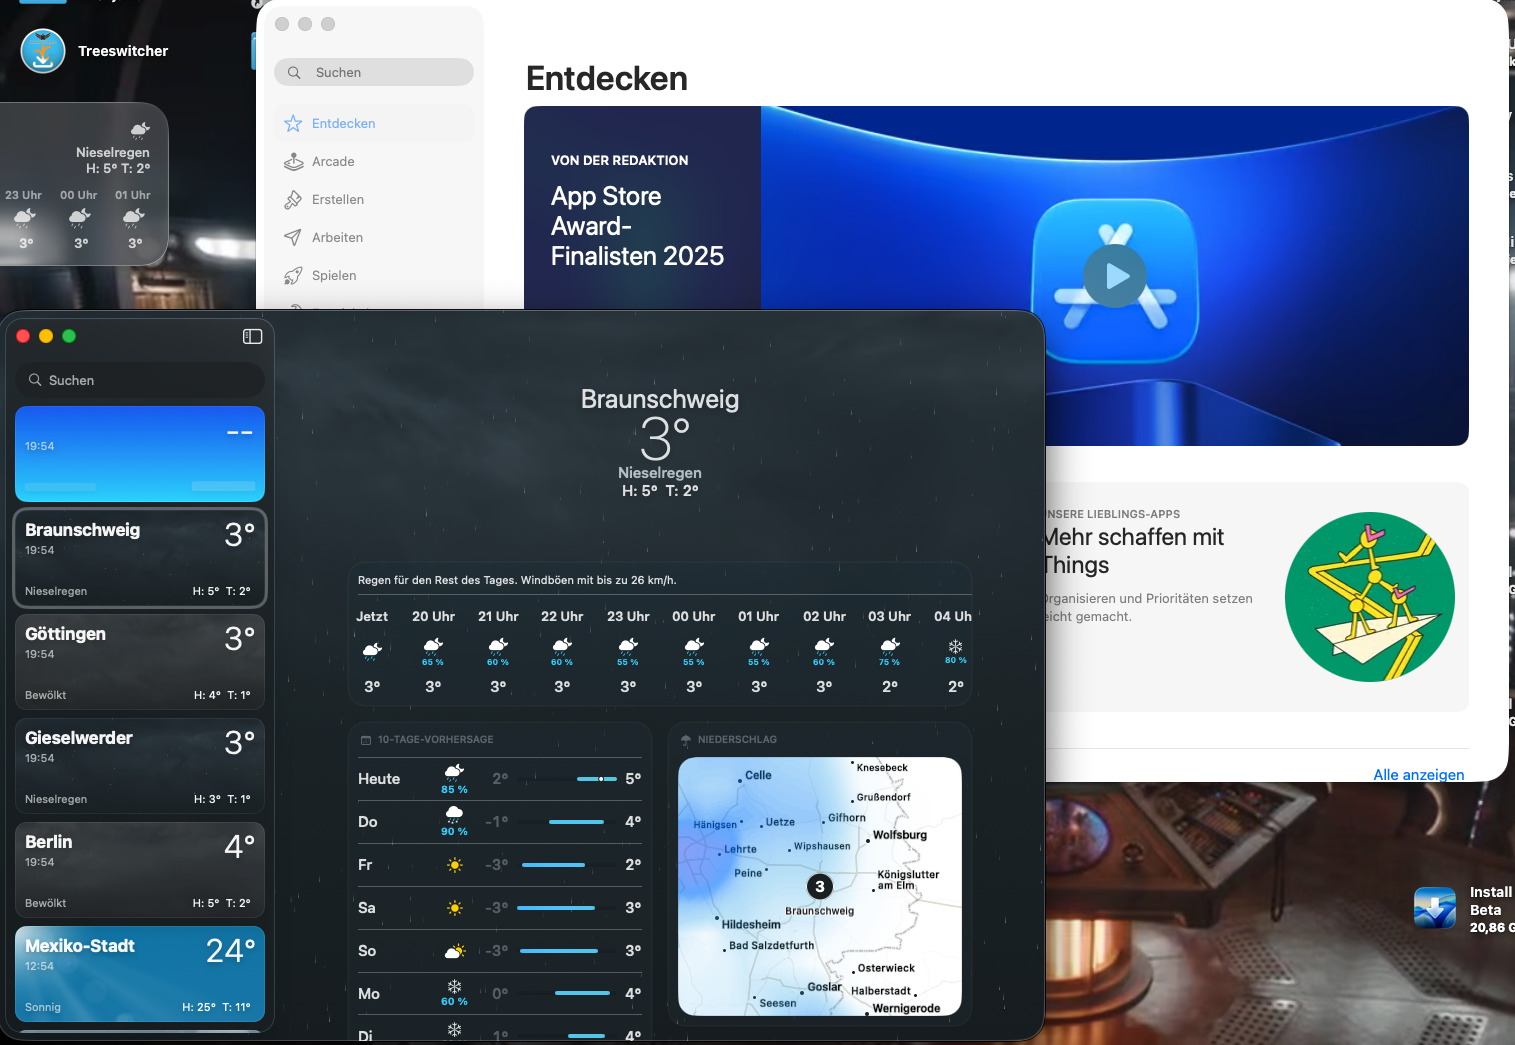
Task: Open the 'Mehr schaffen mit Things' story title
Action: (1133, 551)
